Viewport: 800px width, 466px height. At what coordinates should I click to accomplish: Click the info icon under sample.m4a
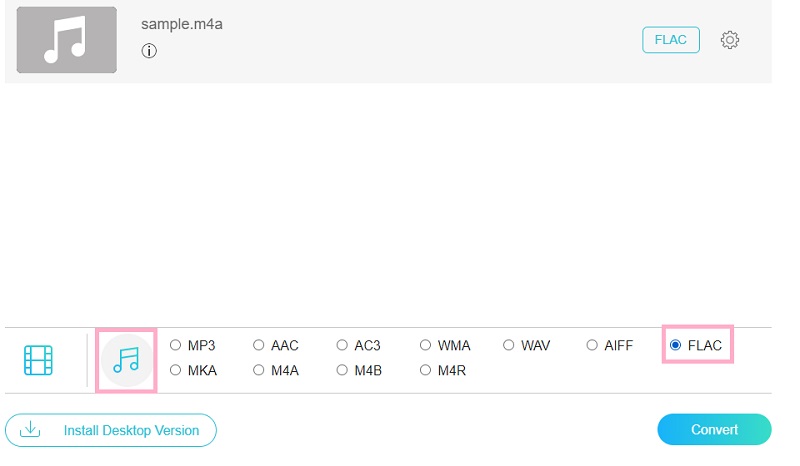coord(149,51)
